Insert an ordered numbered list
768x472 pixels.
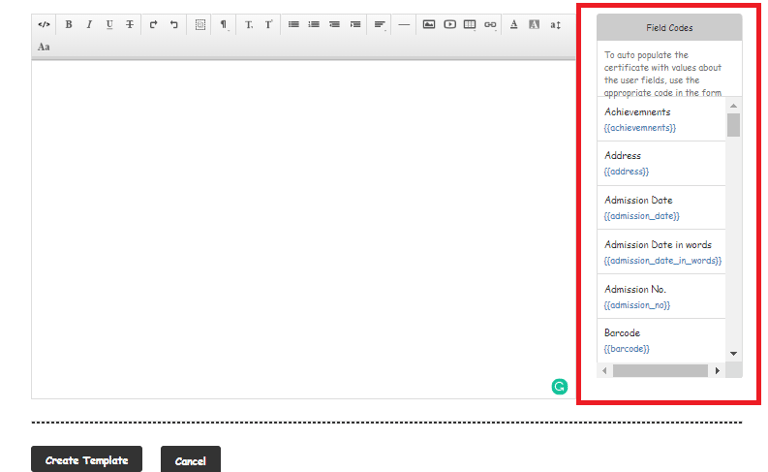coord(314,24)
